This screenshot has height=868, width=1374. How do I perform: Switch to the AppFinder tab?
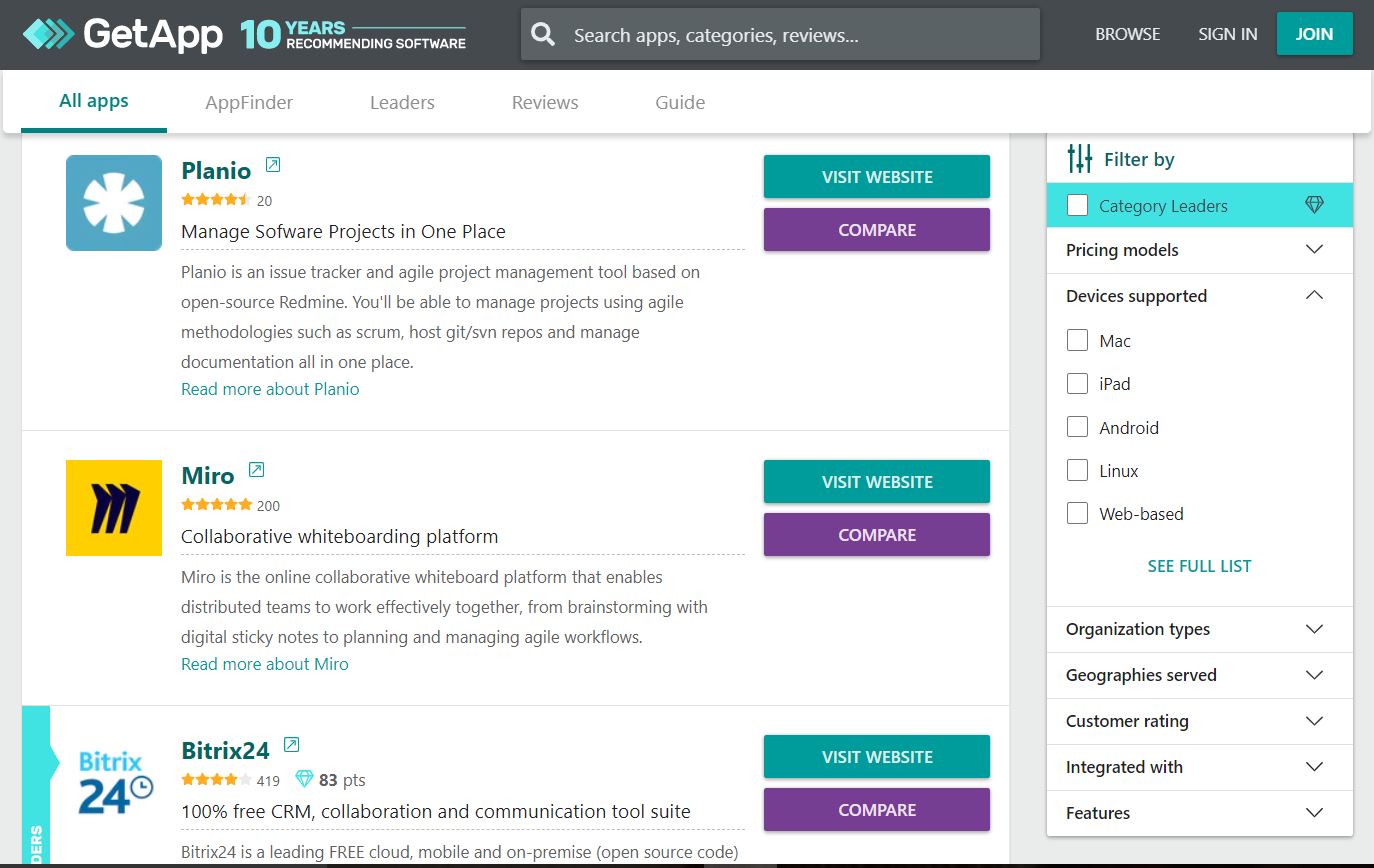tap(249, 102)
